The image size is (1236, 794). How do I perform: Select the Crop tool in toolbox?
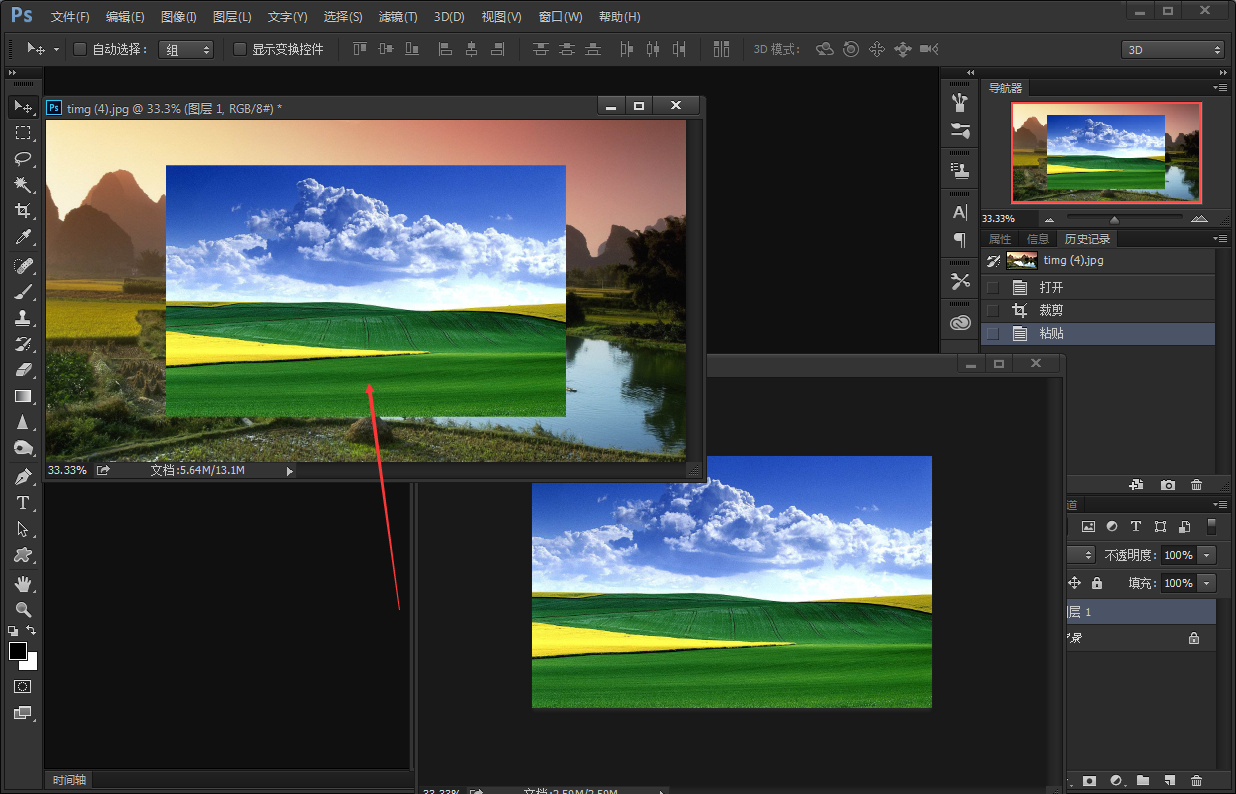(x=22, y=211)
